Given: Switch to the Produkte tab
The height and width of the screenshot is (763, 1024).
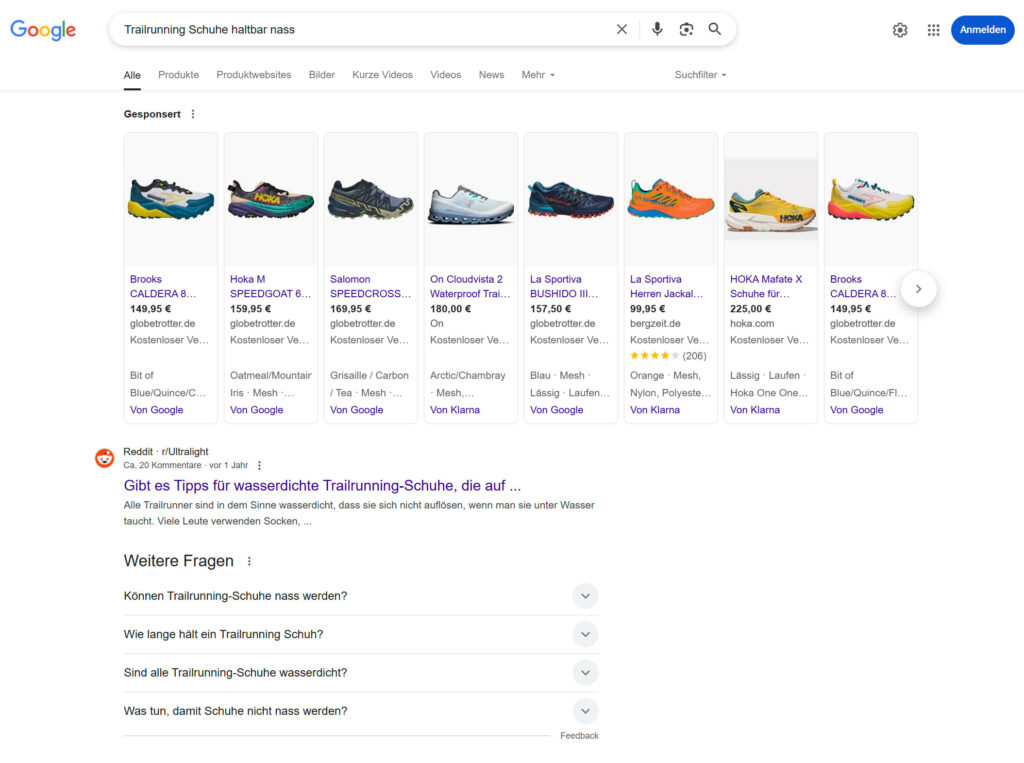Looking at the screenshot, I should pos(178,75).
